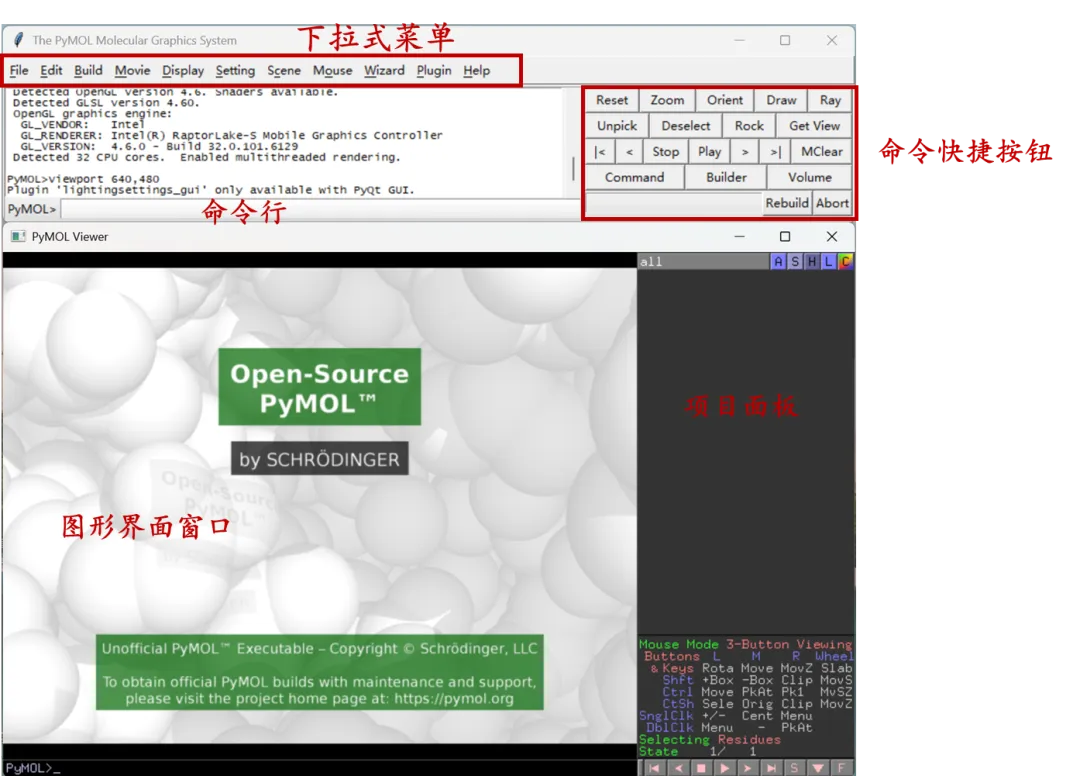Open the Display menu

click(x=183, y=70)
